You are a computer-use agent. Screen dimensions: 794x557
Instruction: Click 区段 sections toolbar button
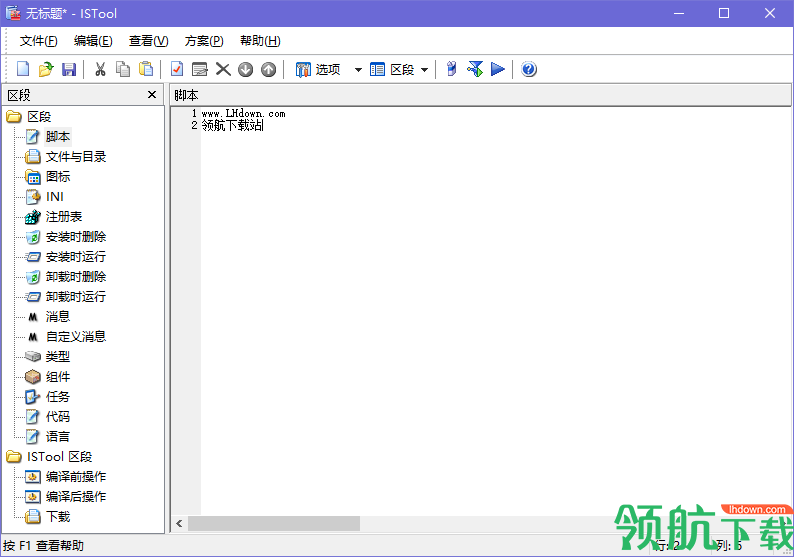pyautogui.click(x=392, y=69)
